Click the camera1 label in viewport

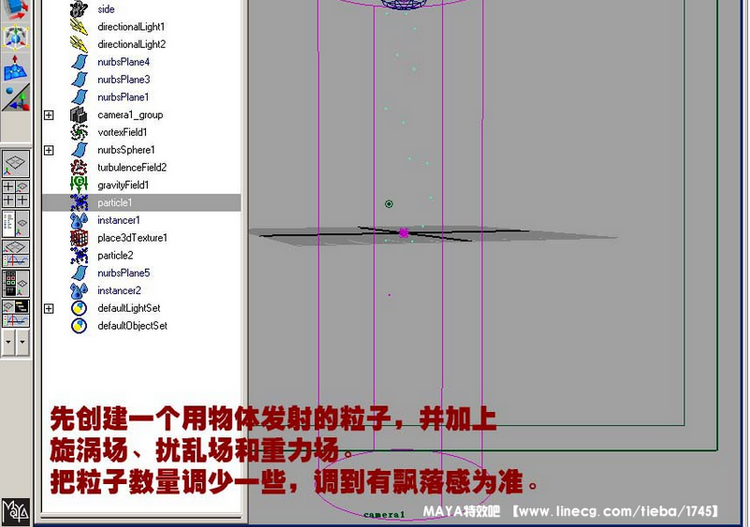(x=384, y=515)
